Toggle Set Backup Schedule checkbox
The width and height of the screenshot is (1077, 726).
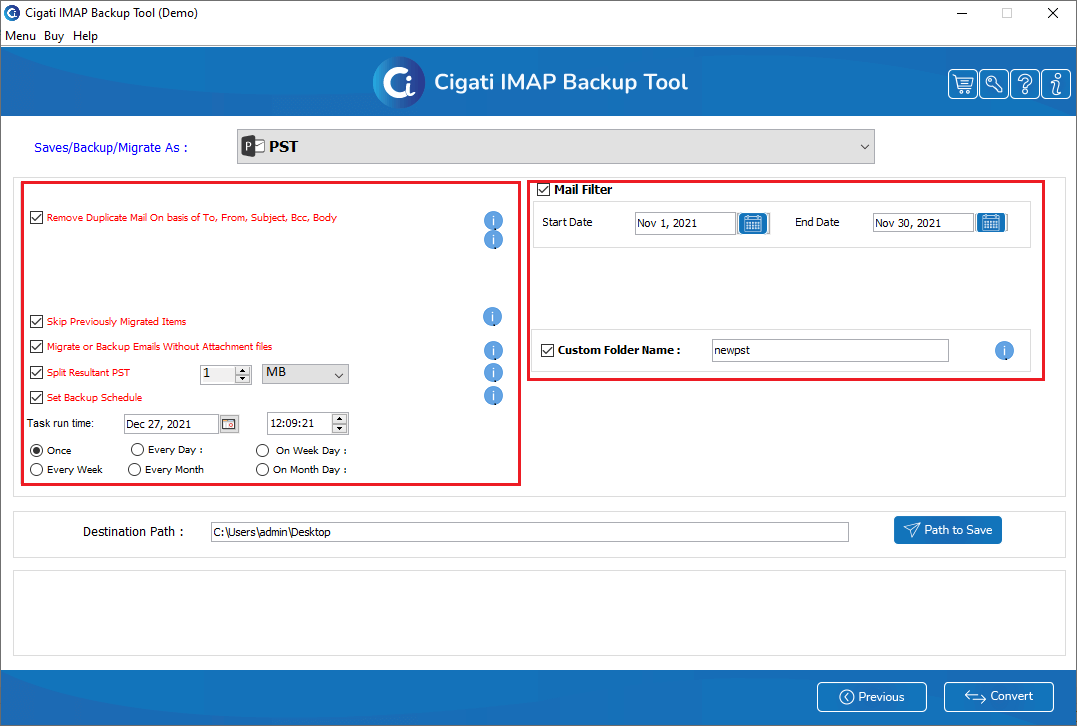point(36,398)
